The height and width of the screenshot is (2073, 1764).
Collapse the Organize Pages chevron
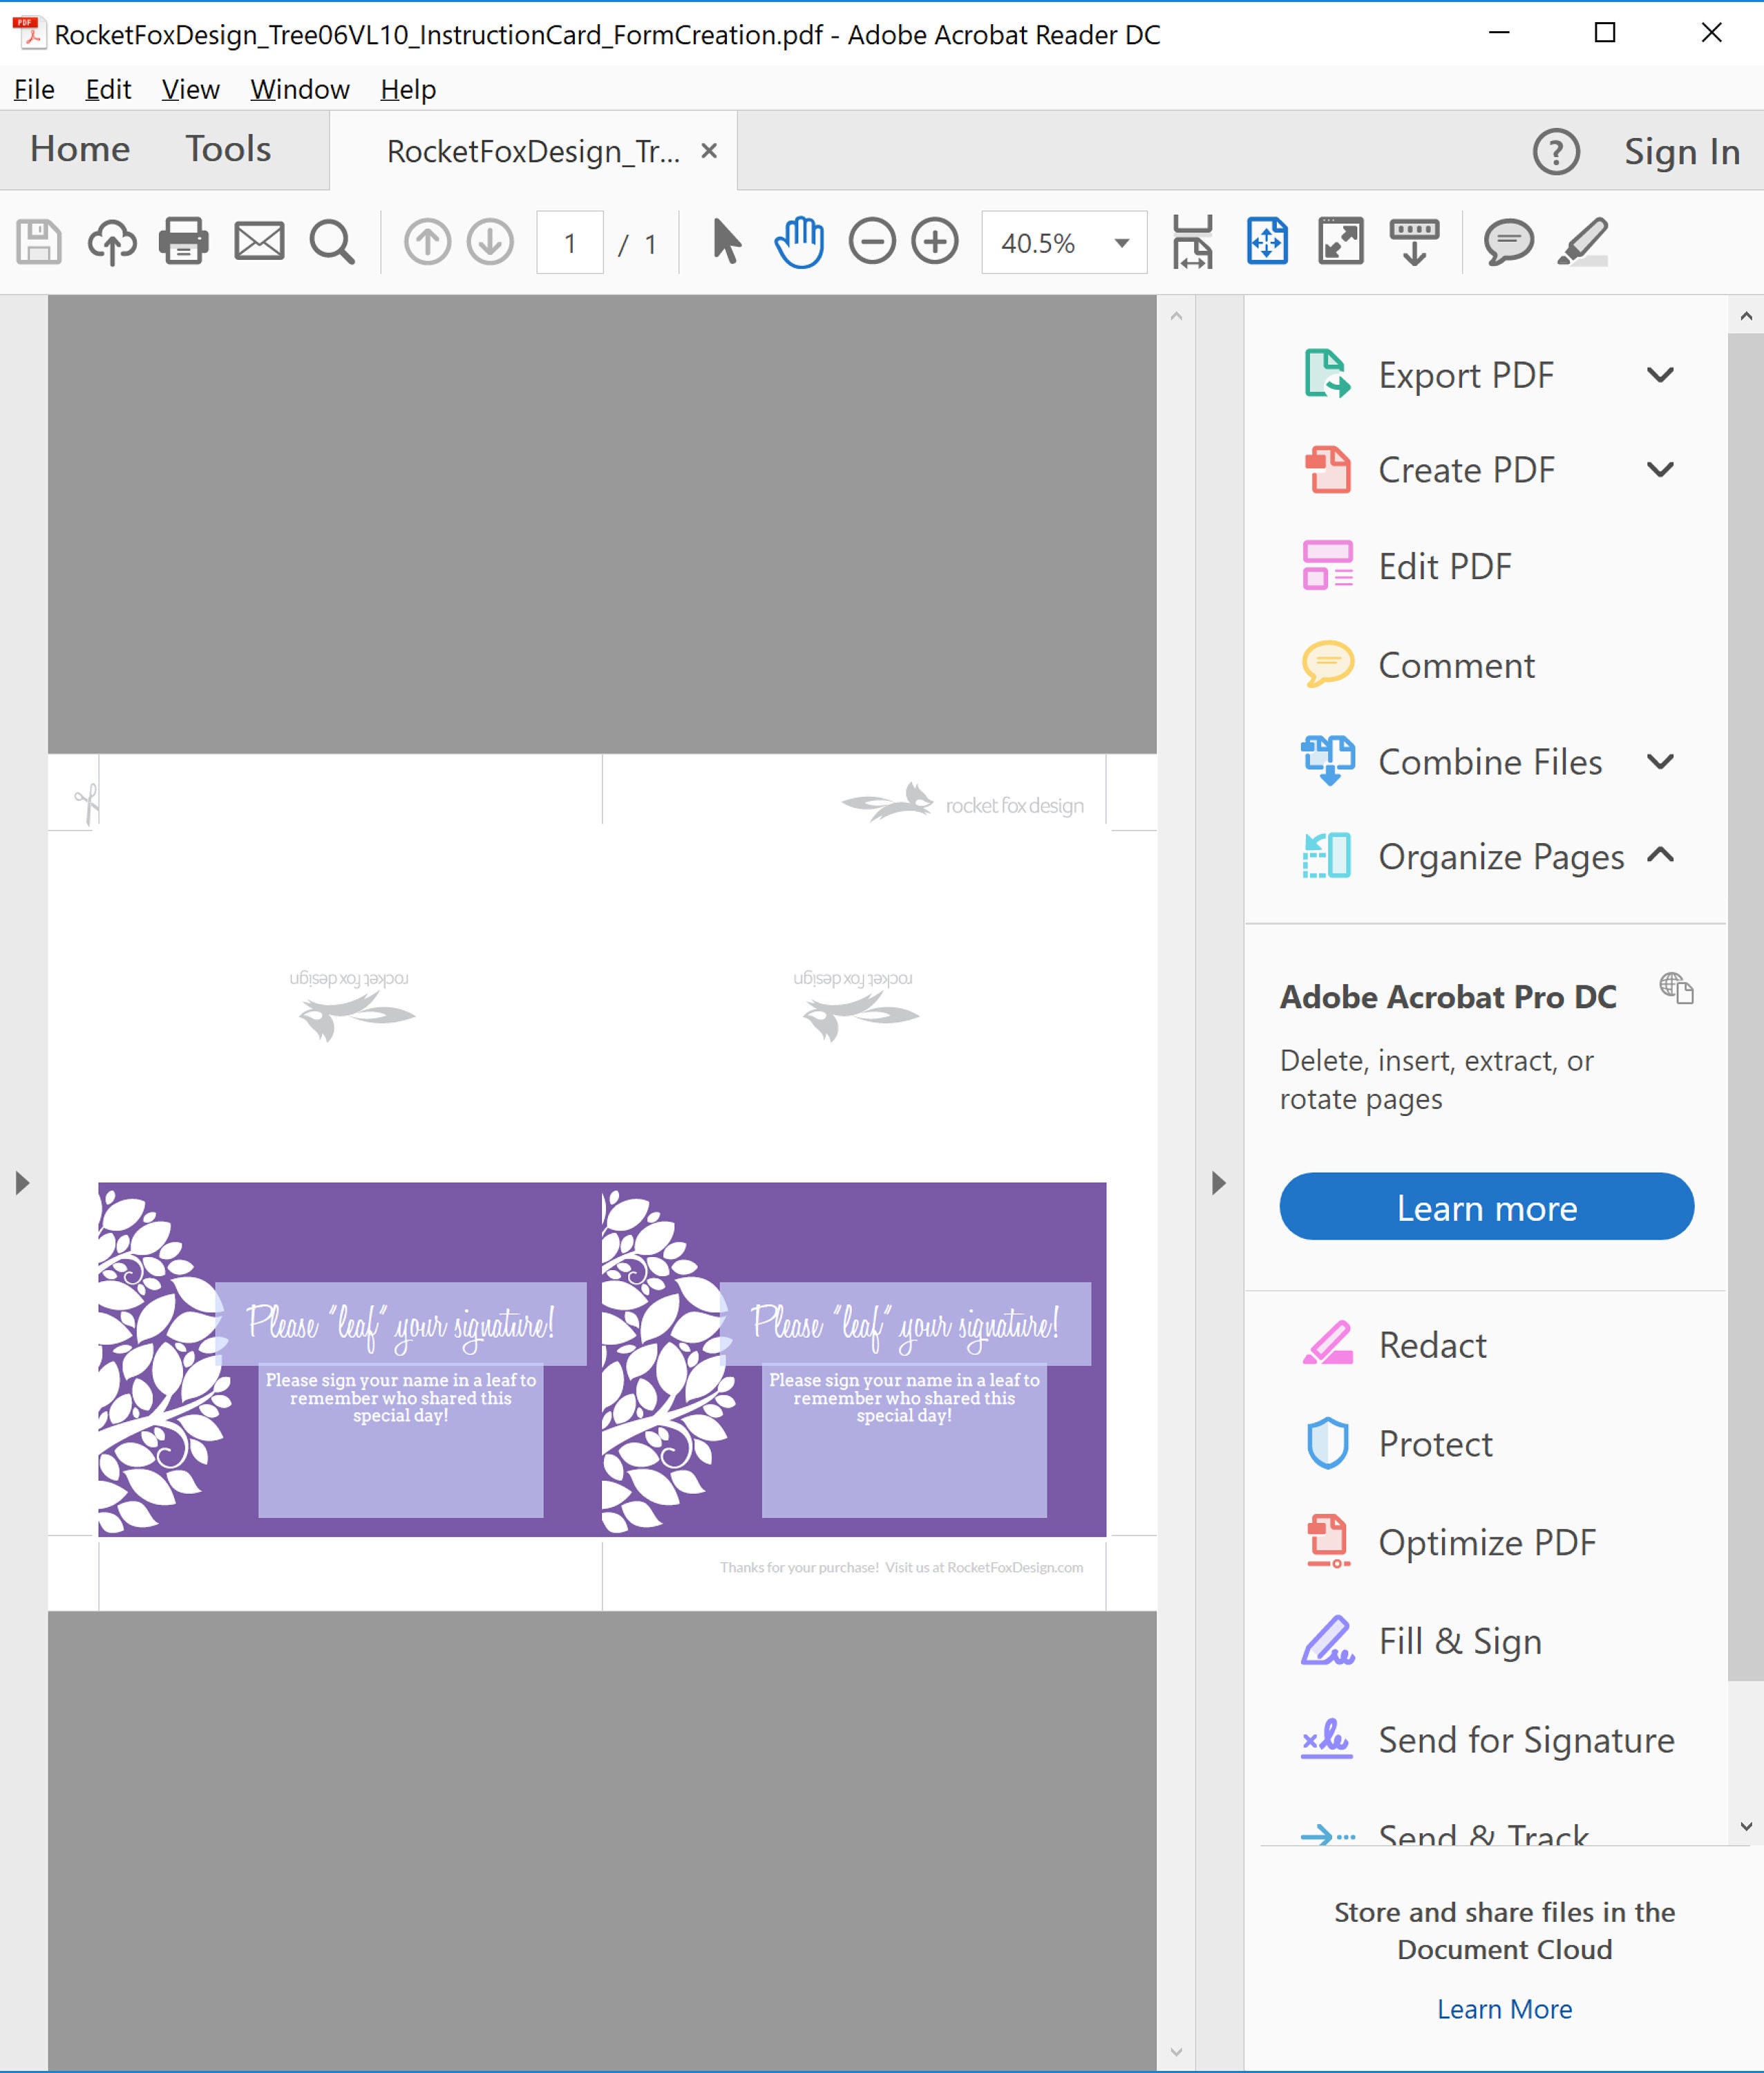pos(1660,856)
